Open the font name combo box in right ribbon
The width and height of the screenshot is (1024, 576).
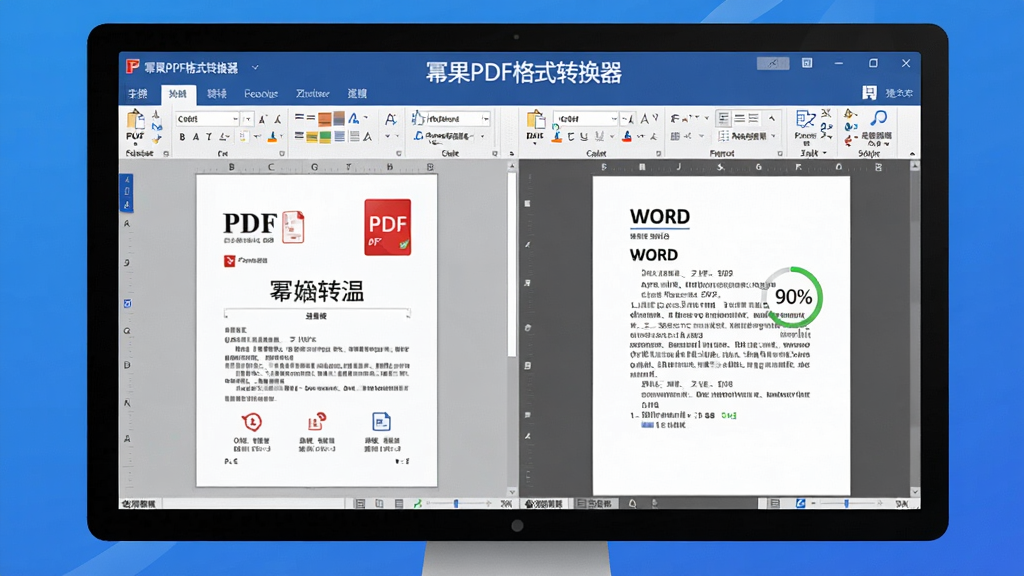(x=586, y=119)
